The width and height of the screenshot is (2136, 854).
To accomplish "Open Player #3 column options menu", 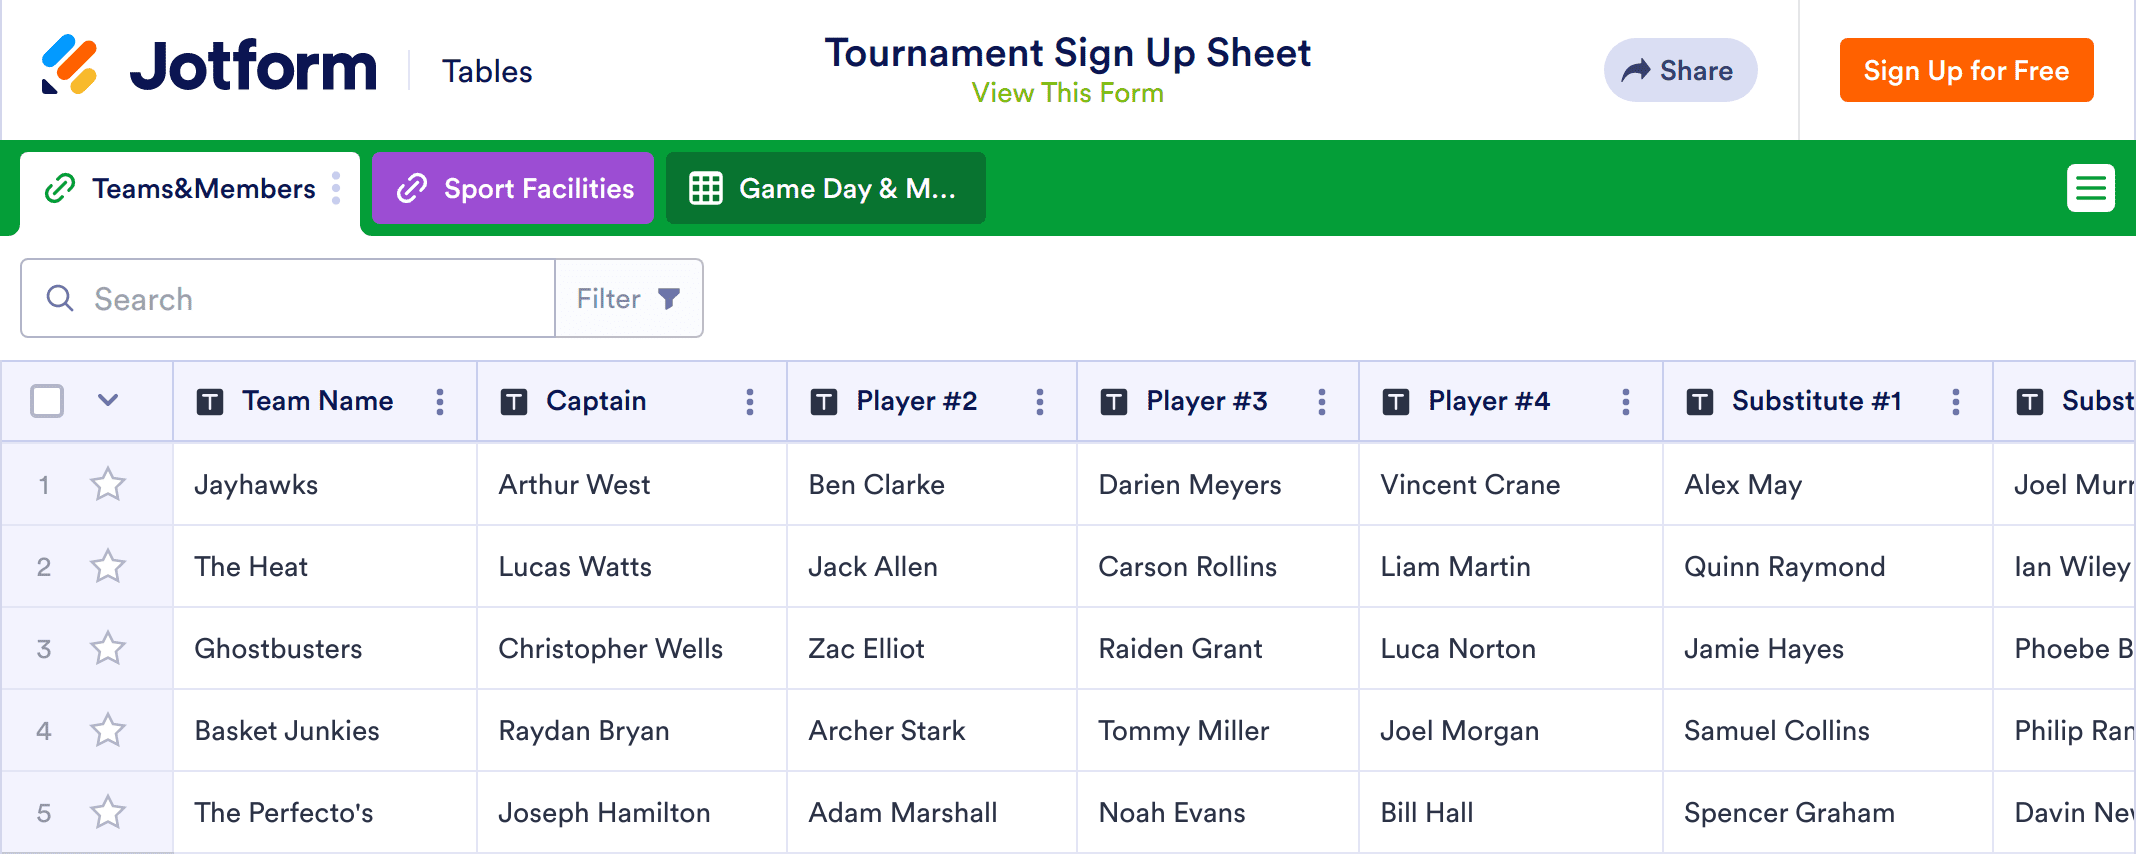I will pyautogui.click(x=1322, y=402).
